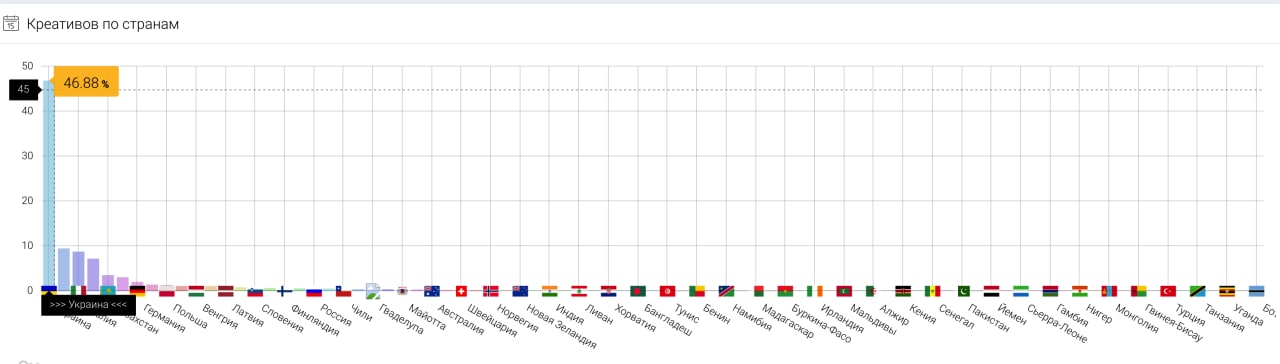
Task: Click the broken Guadeloupe flag image
Action: pos(373,291)
